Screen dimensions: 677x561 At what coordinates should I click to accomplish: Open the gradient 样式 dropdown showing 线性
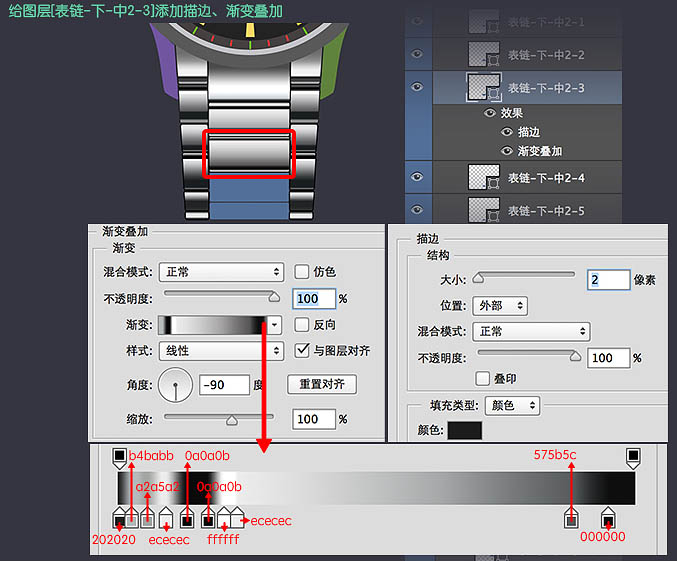pos(221,351)
